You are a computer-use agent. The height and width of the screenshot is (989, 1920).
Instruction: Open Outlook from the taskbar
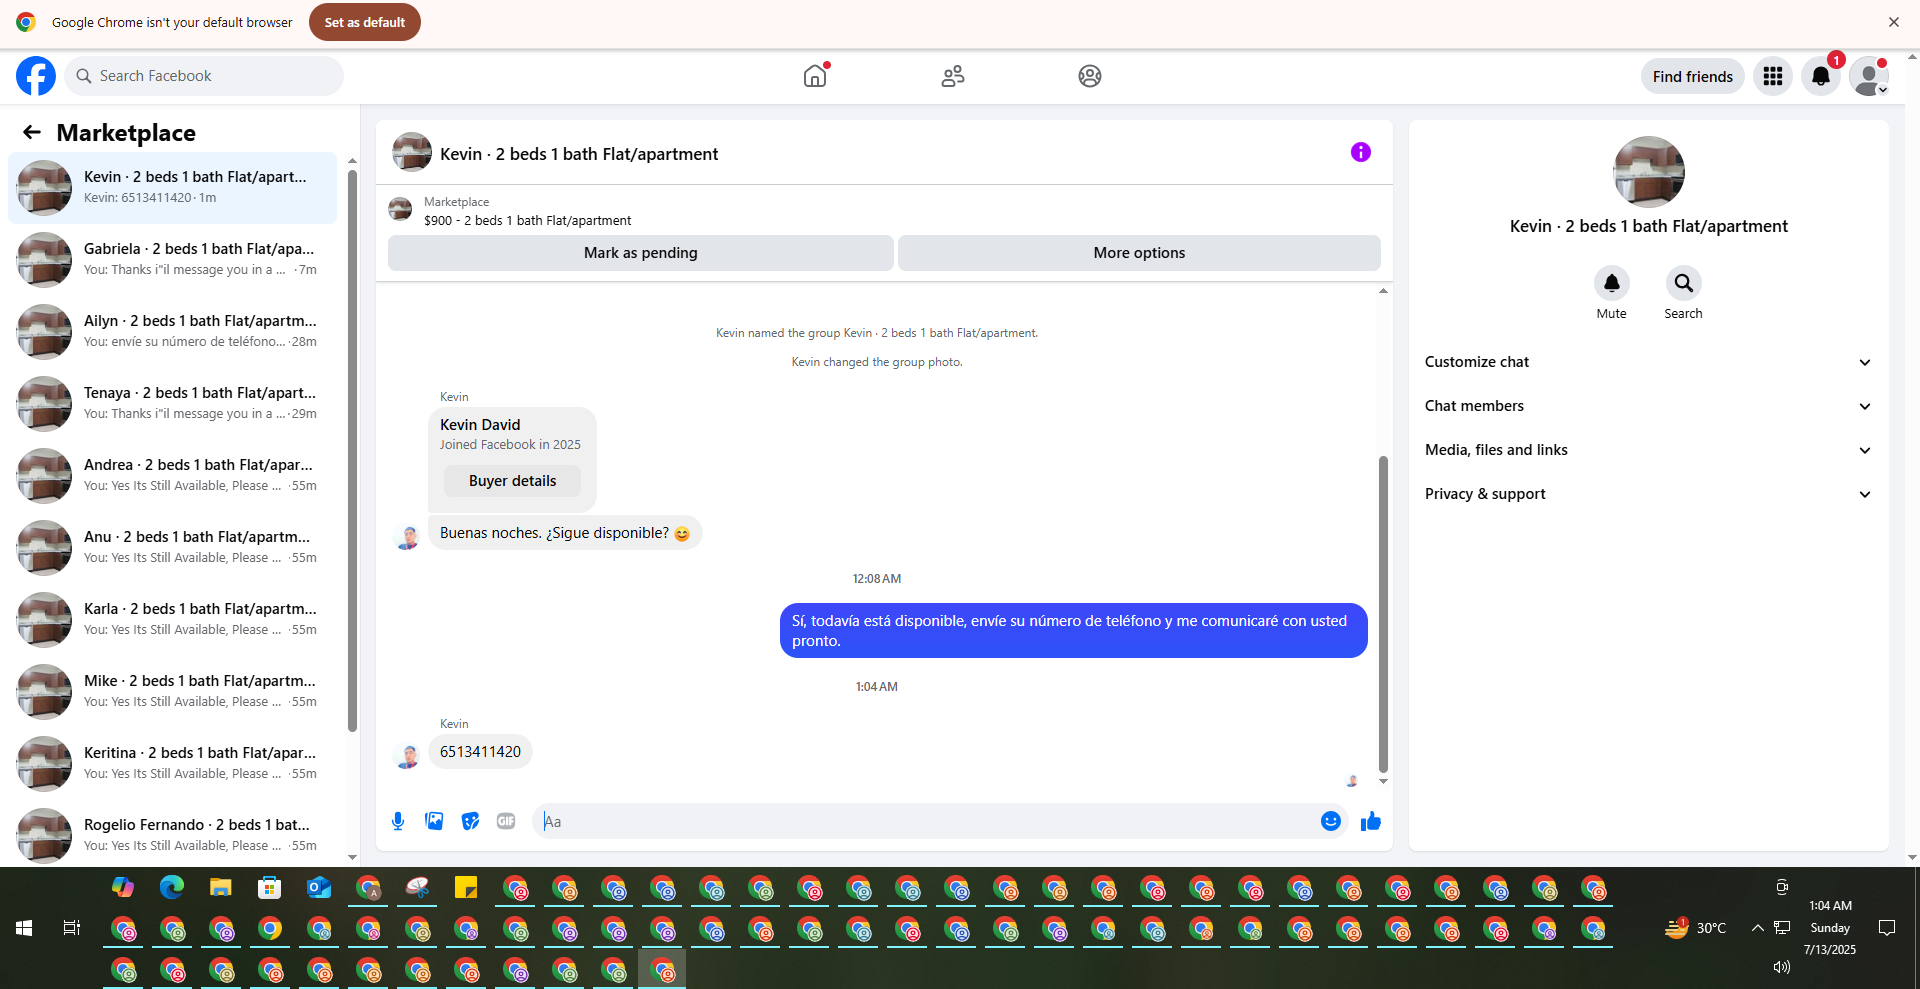pos(319,887)
